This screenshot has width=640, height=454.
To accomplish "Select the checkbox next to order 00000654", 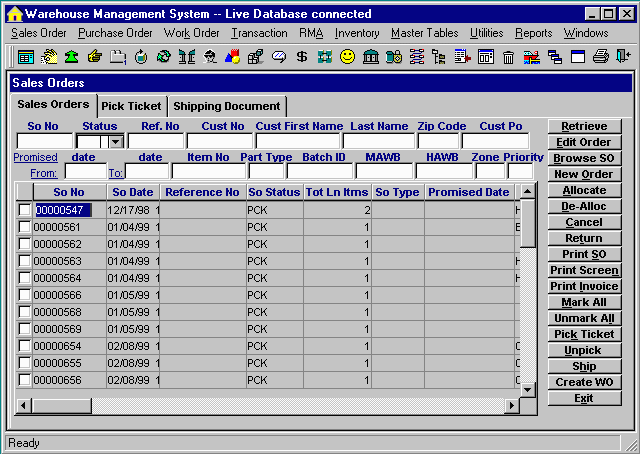I will click(24, 346).
